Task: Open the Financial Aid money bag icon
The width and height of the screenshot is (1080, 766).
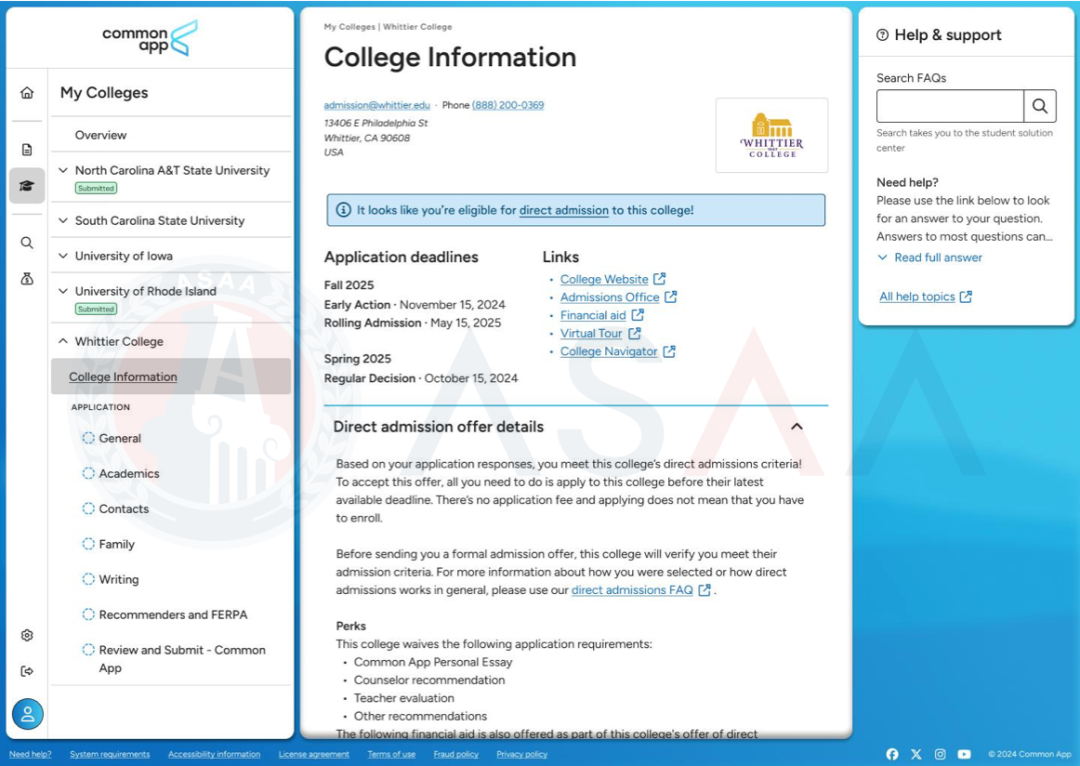Action: tap(27, 278)
